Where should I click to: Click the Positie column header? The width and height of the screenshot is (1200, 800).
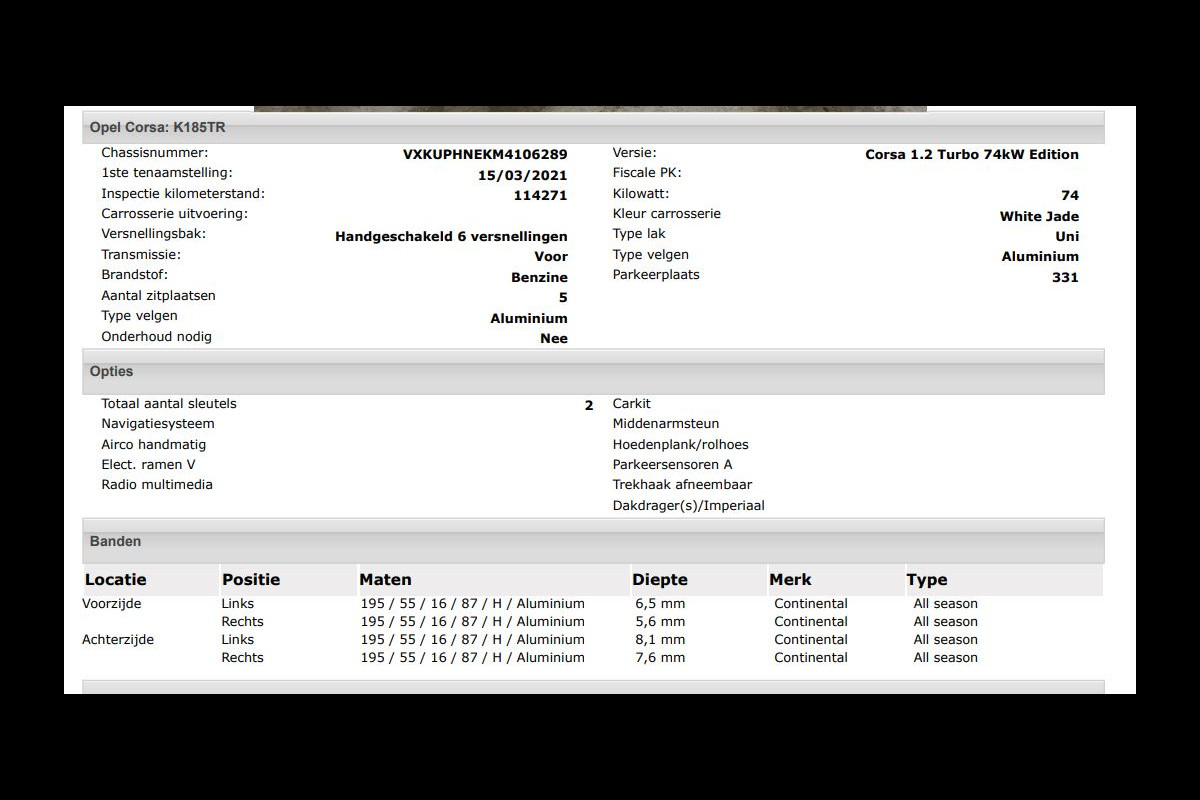tap(251, 580)
